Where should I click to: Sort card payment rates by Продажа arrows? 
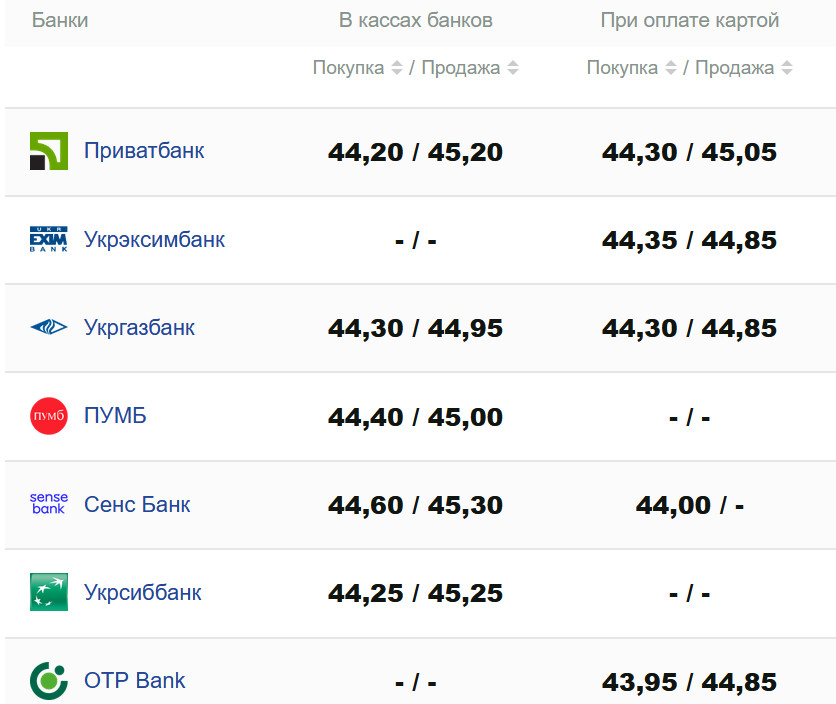[787, 68]
